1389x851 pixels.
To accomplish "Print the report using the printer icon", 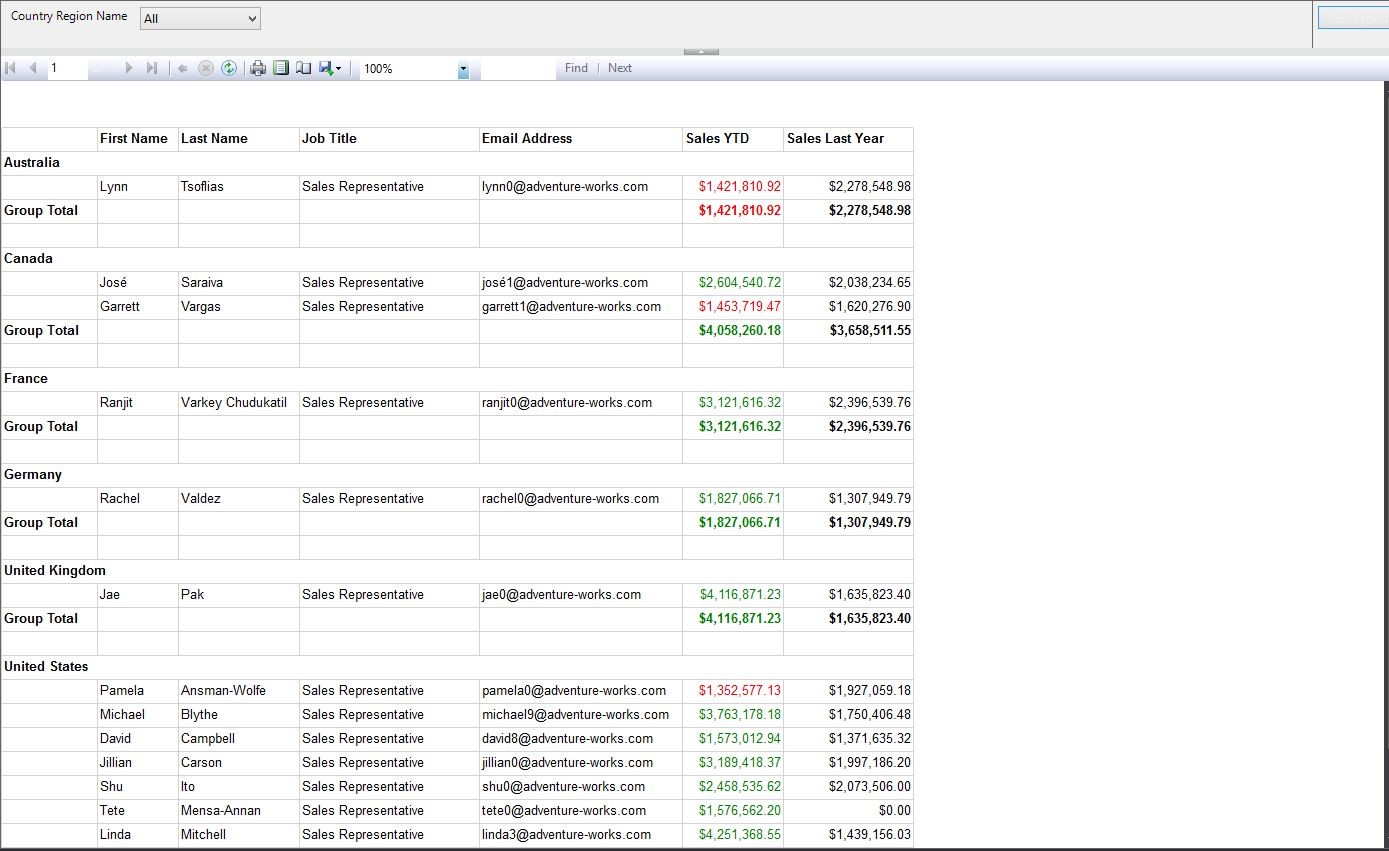I will pos(258,68).
